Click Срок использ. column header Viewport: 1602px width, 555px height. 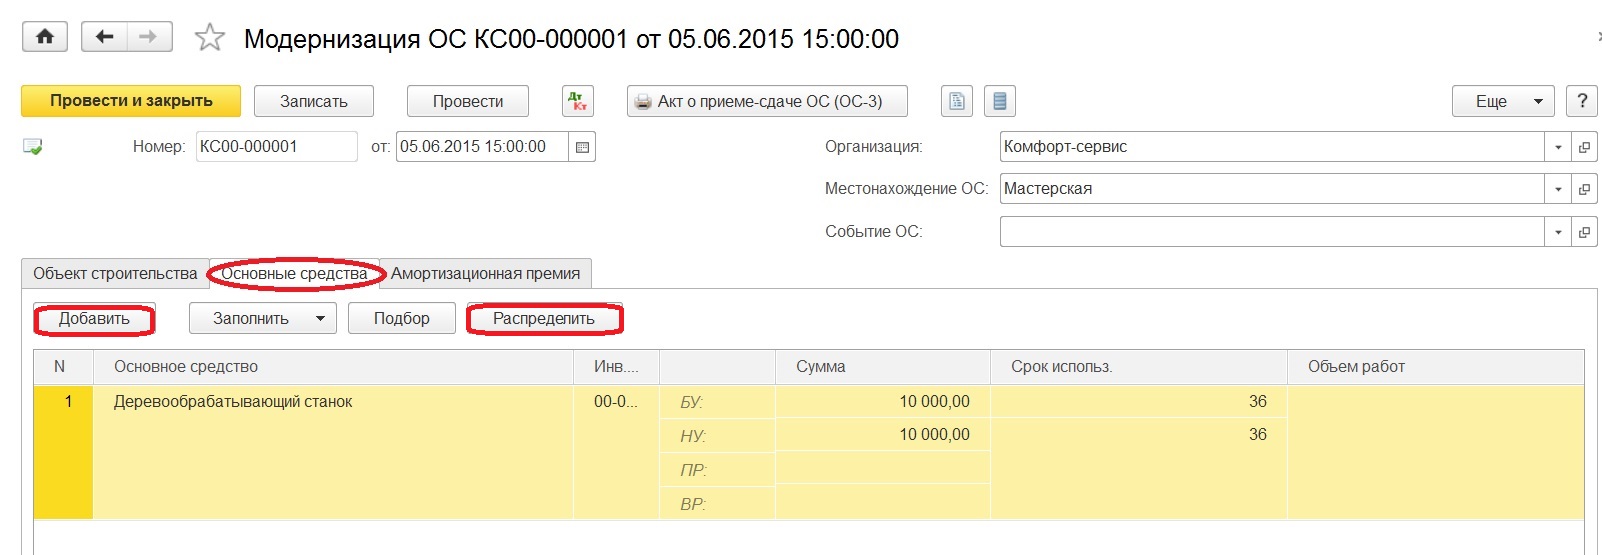coord(1138,367)
